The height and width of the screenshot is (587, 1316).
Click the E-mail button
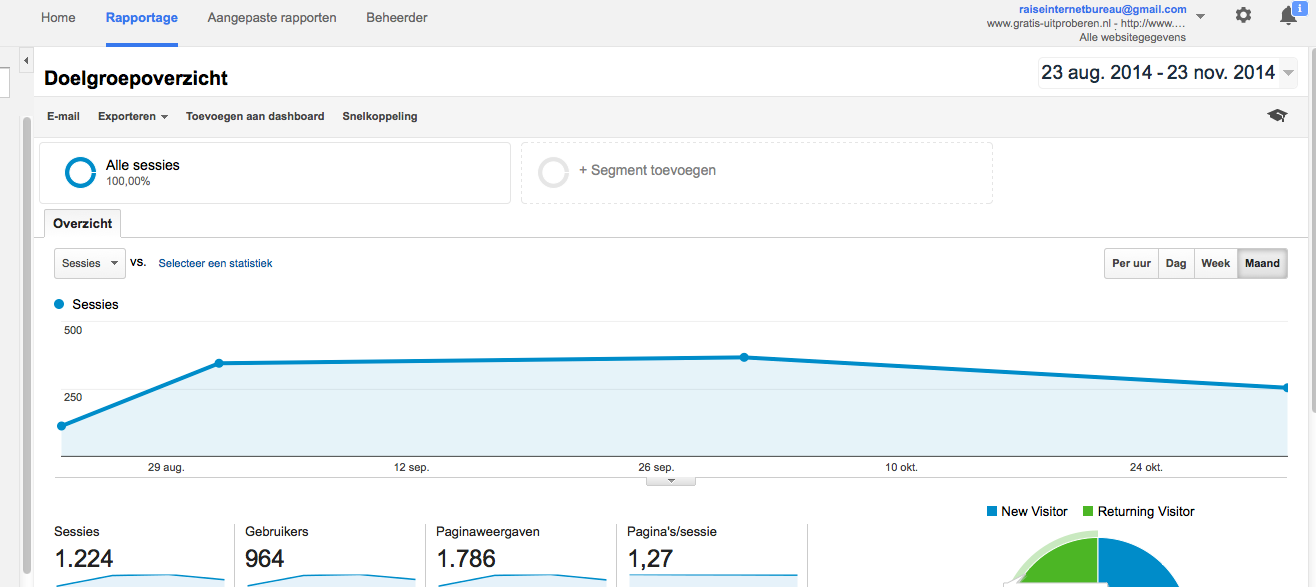pos(63,116)
